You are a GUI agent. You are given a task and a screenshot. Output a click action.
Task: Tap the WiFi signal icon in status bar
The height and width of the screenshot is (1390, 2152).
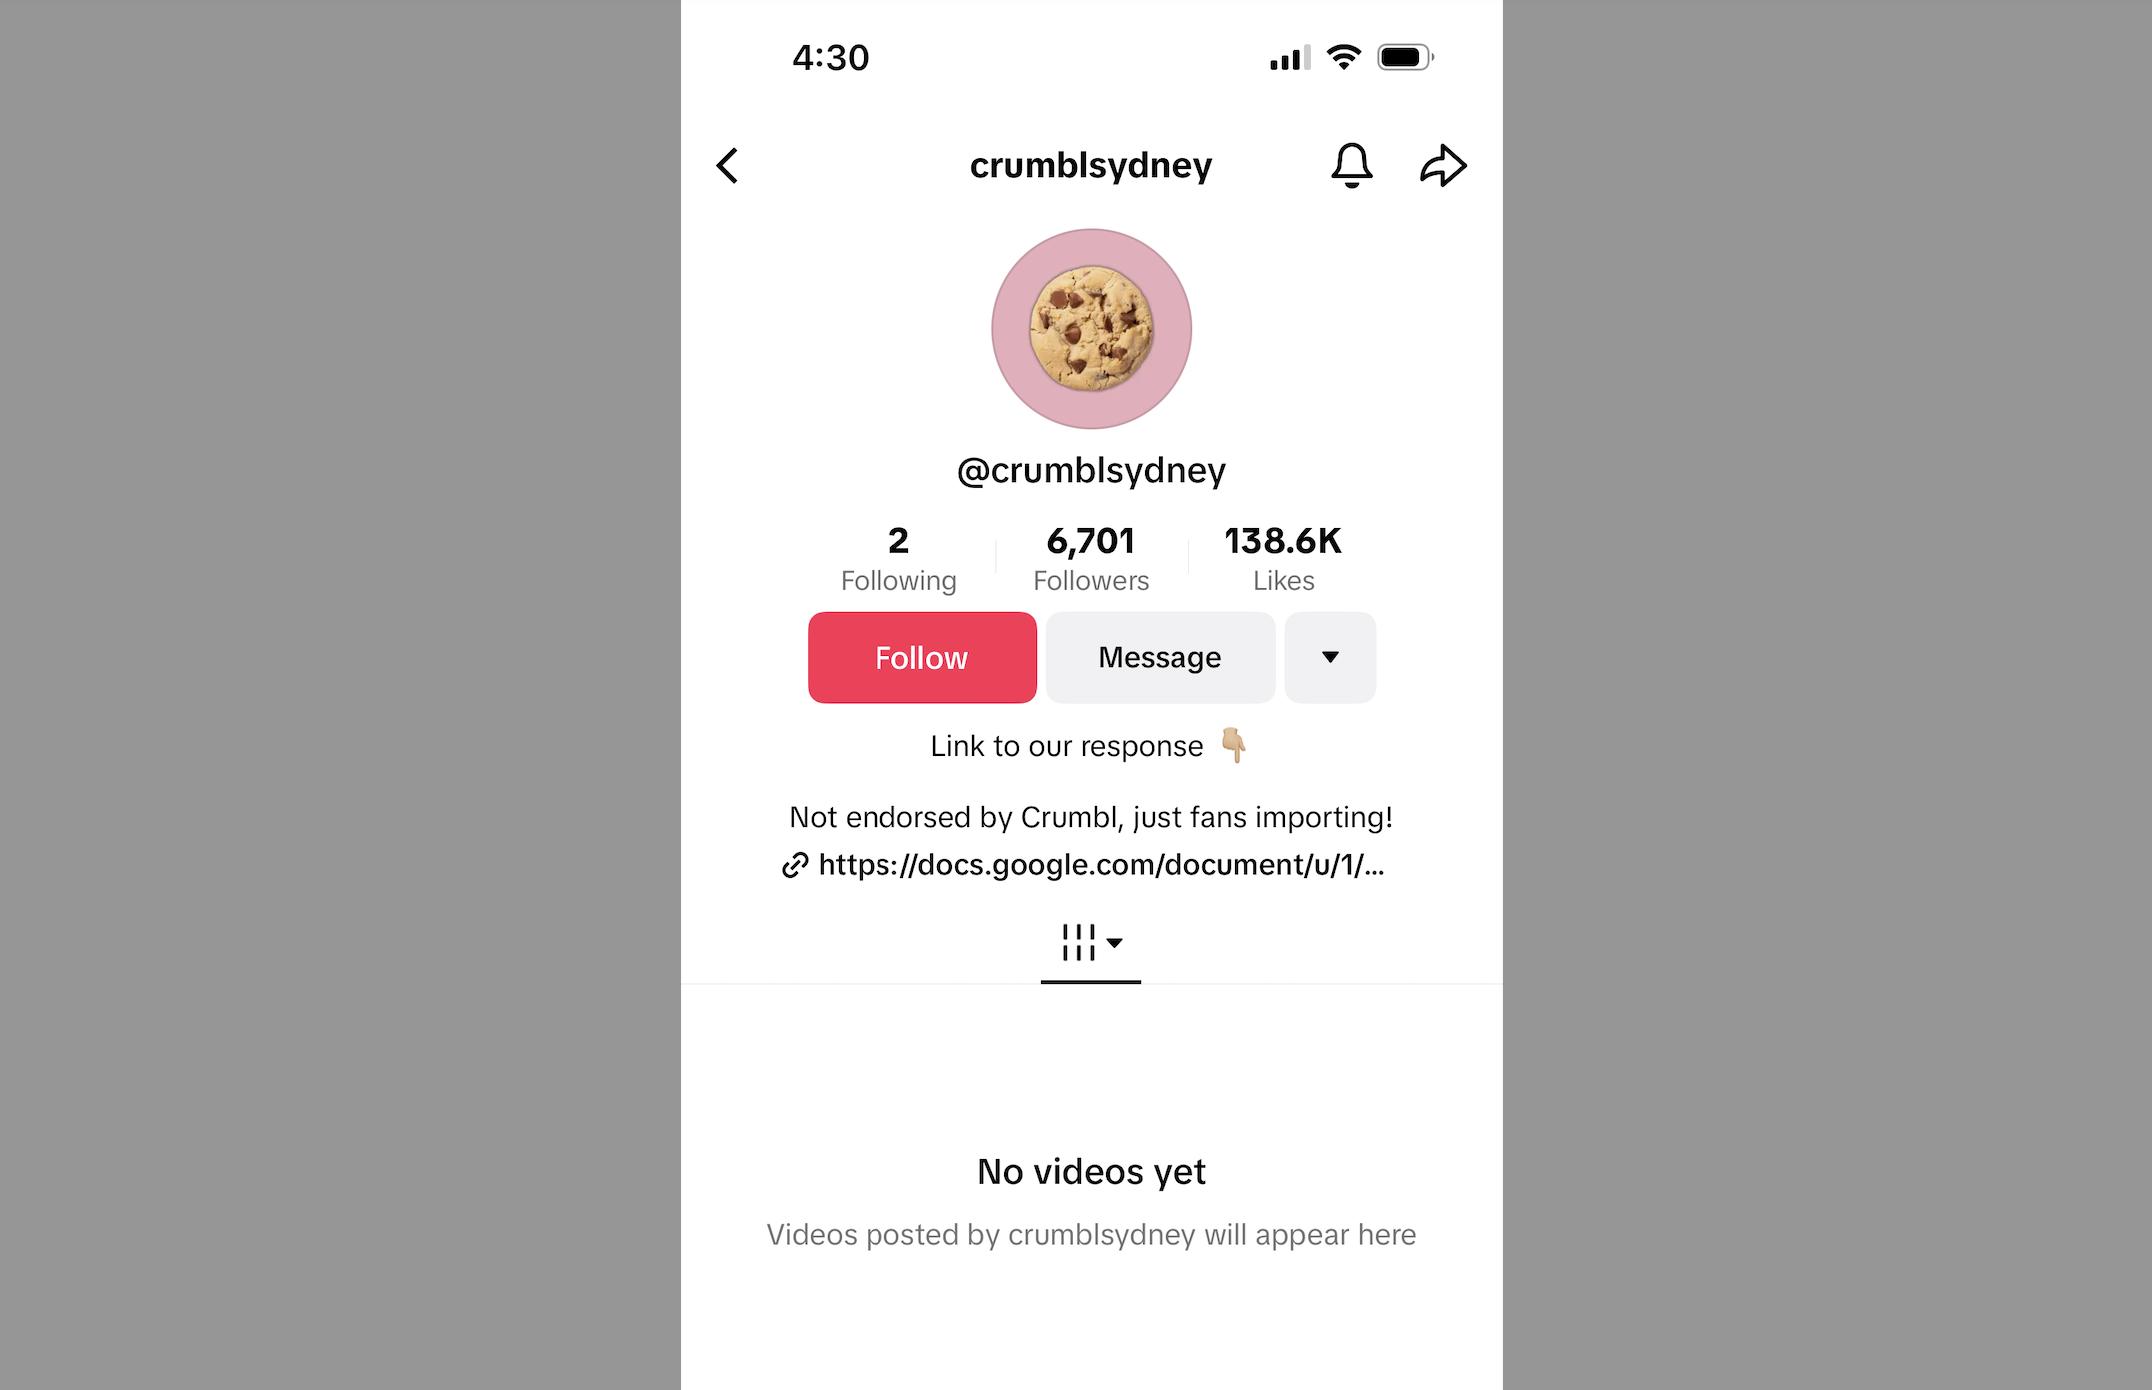click(1346, 56)
